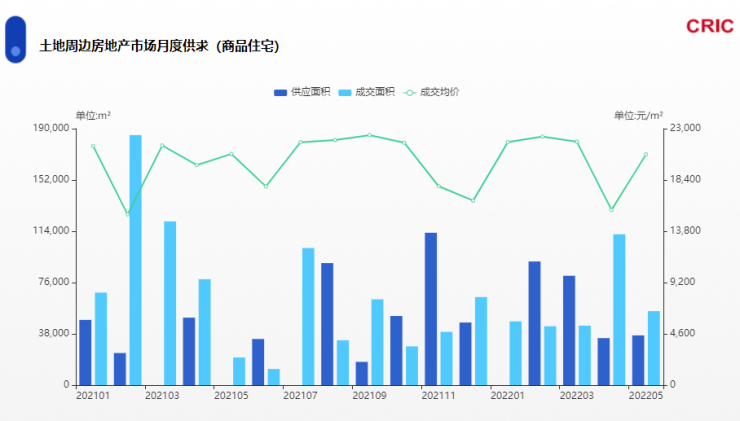Click the x-axis label 202105
This screenshot has width=740, height=421.
(x=231, y=396)
